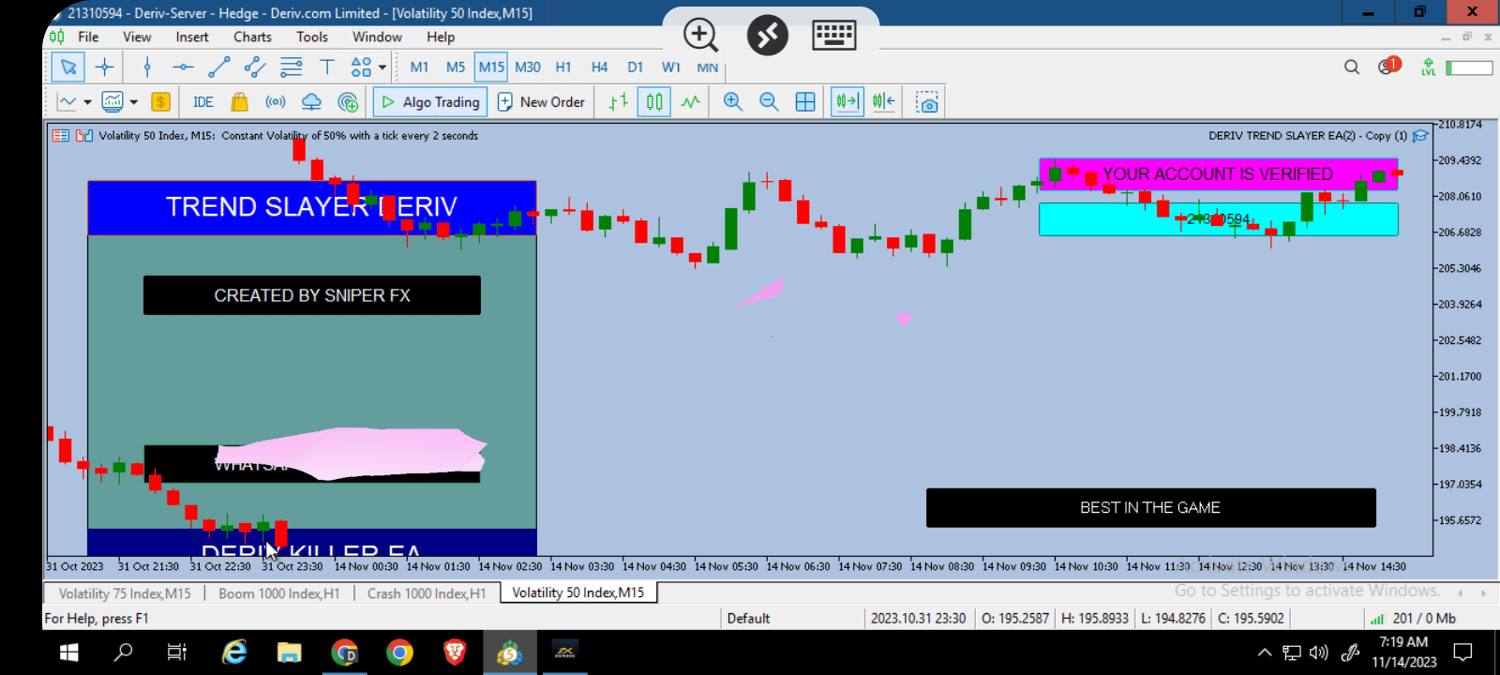Viewport: 1500px width, 675px height.
Task: Open the Signals broadcast icon
Action: pos(275,102)
